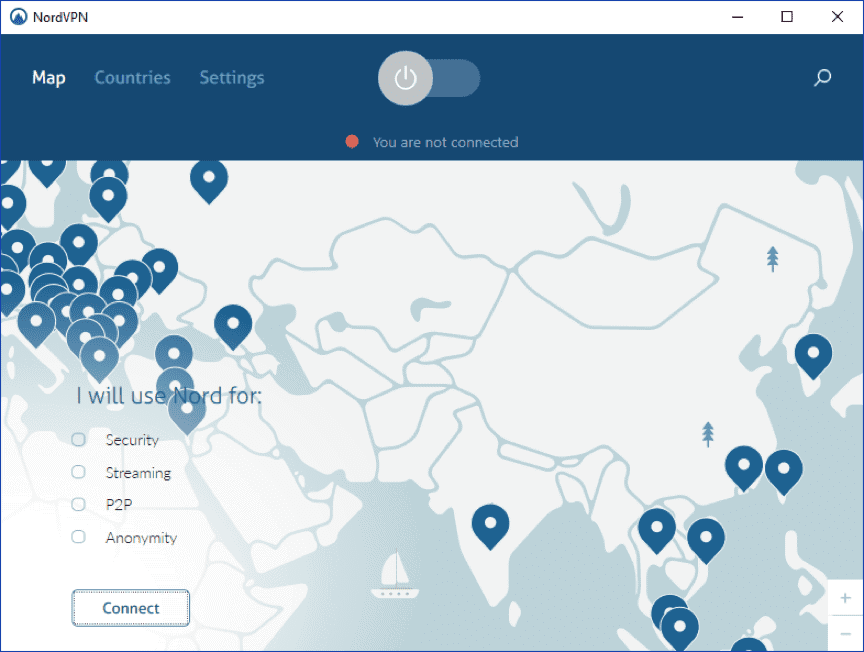
Task: Select the Singapore pin at map bottom
Action: pos(680,629)
